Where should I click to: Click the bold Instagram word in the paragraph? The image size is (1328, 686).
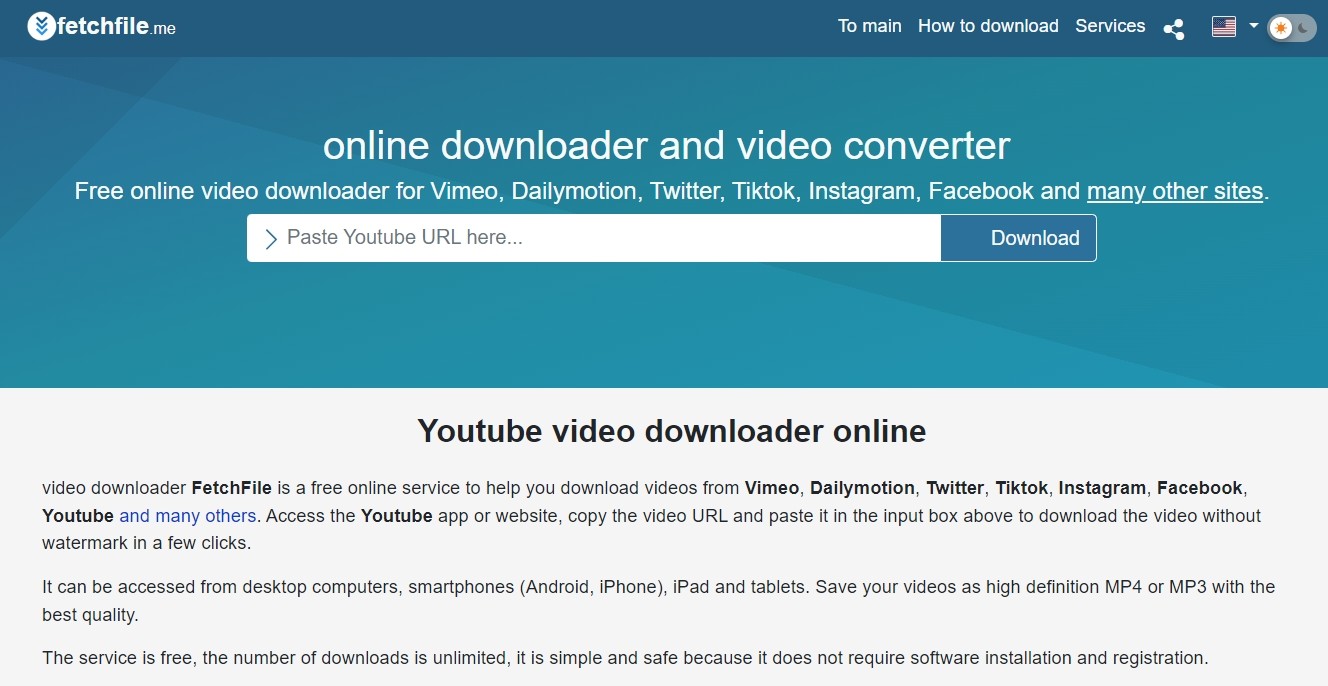click(1102, 488)
